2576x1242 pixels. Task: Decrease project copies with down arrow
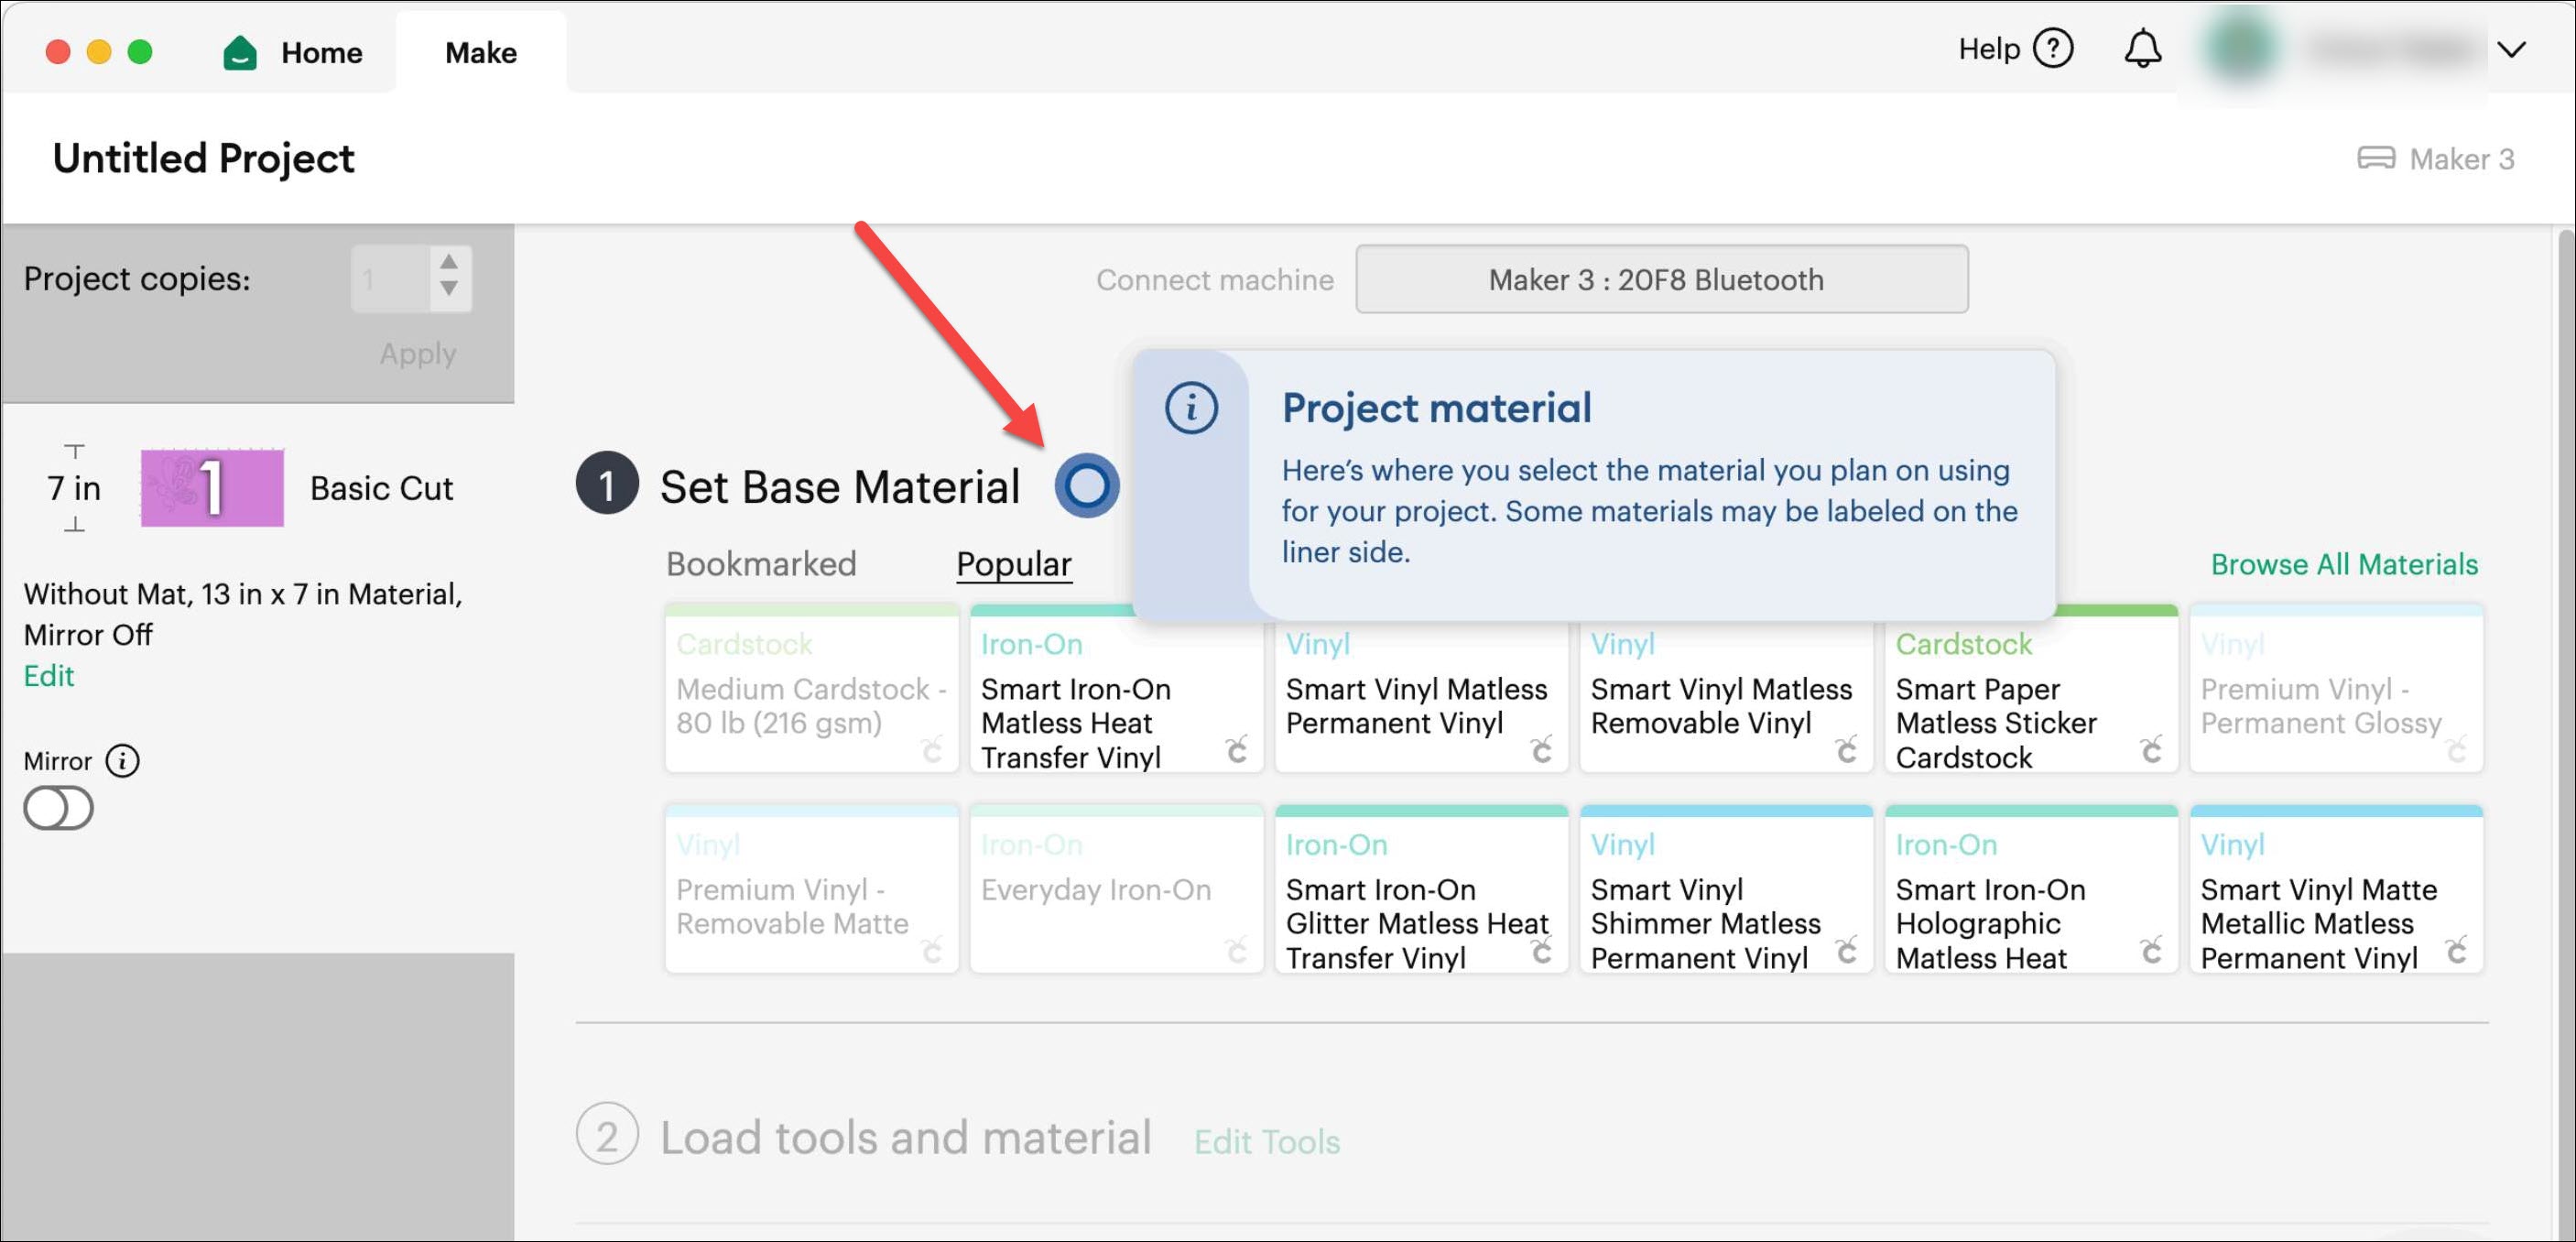449,289
